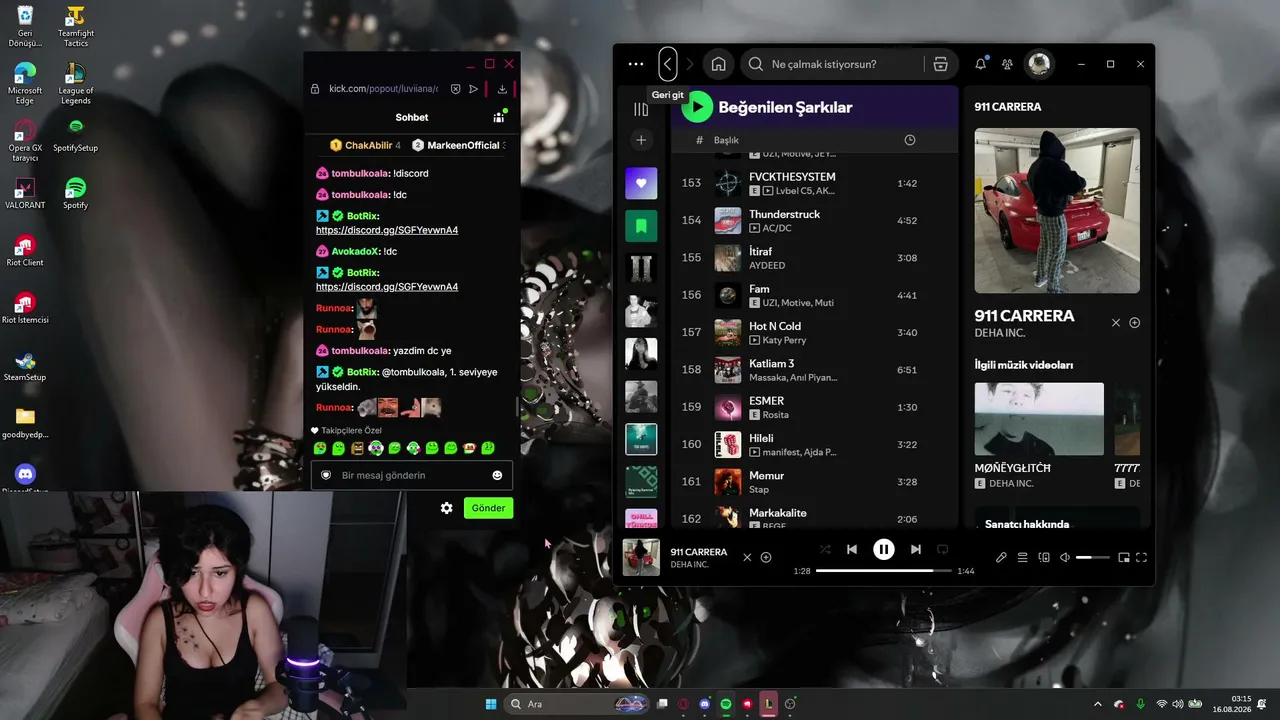The width and height of the screenshot is (1280, 720).
Task: Open the MØÑËYGŁITCĦ related music video
Action: [x=1039, y=418]
